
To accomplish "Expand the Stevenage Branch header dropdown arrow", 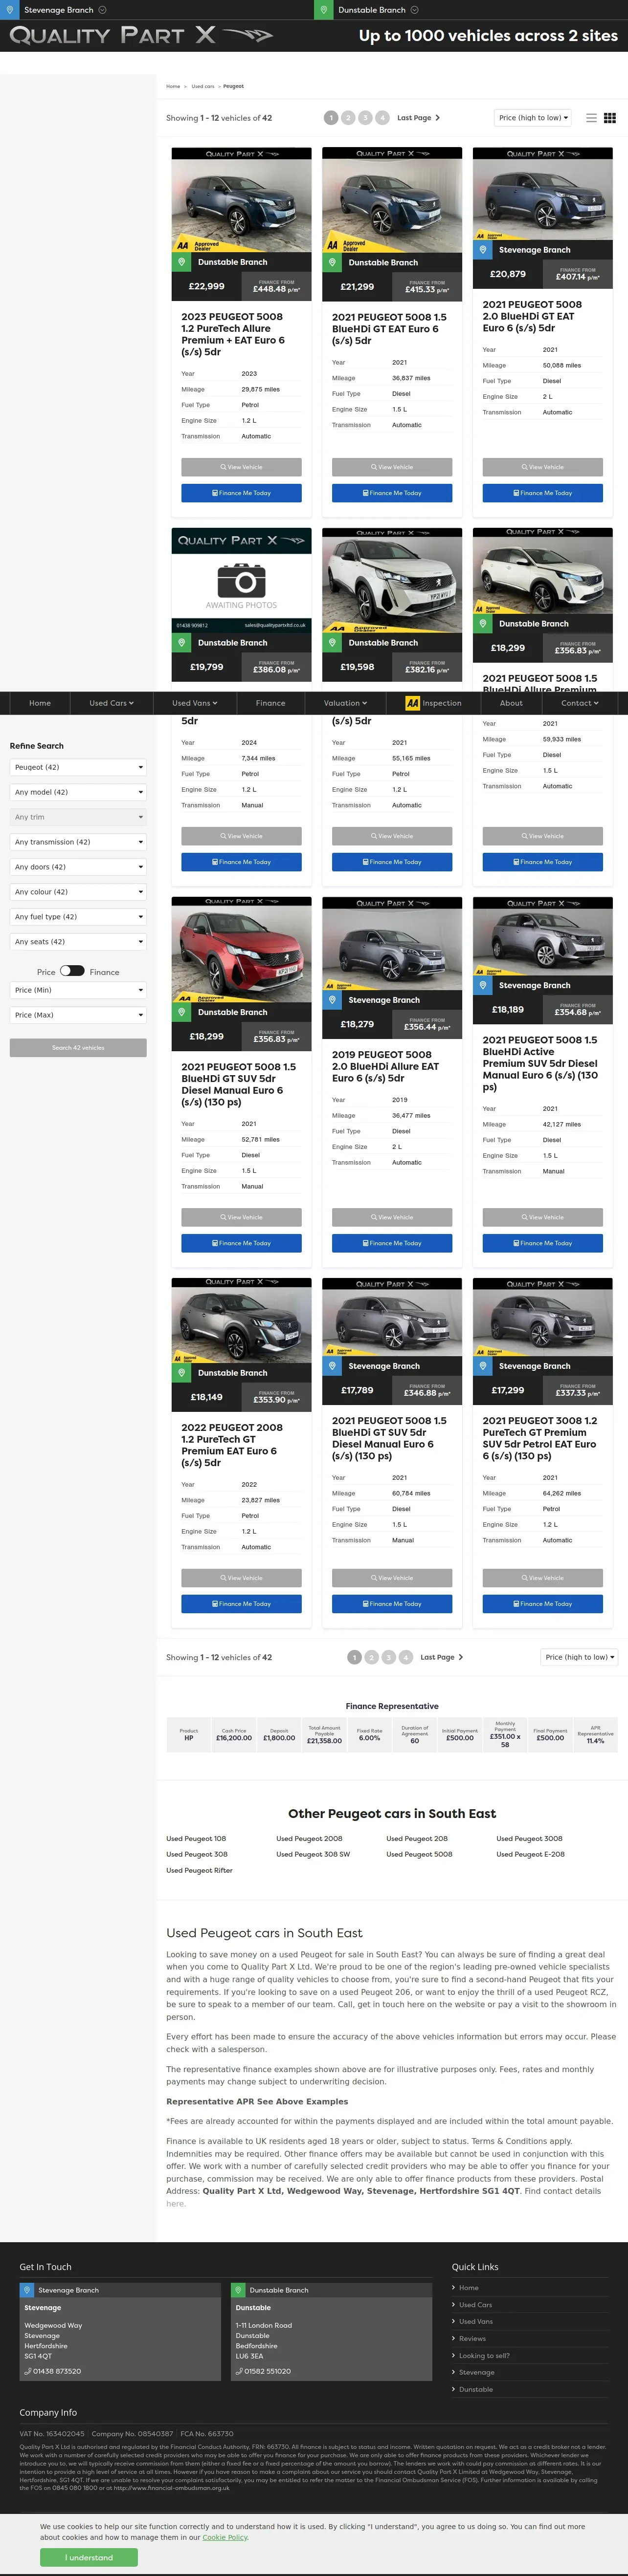I will 102,10.
